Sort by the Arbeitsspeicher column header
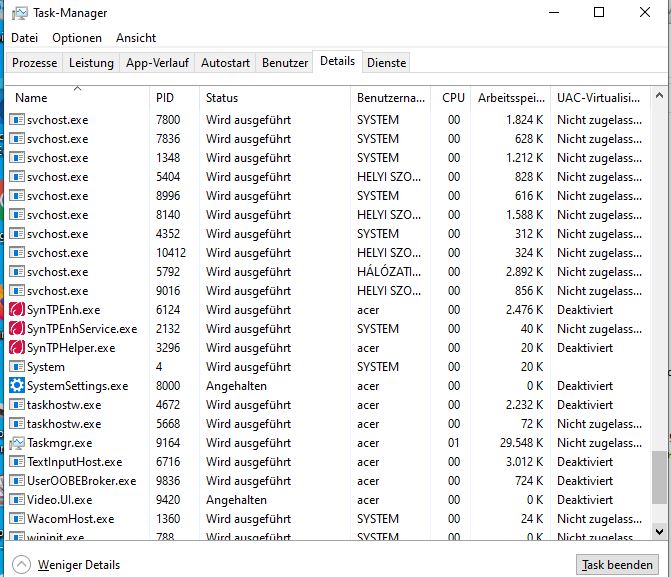This screenshot has height=577, width=671. click(511, 98)
